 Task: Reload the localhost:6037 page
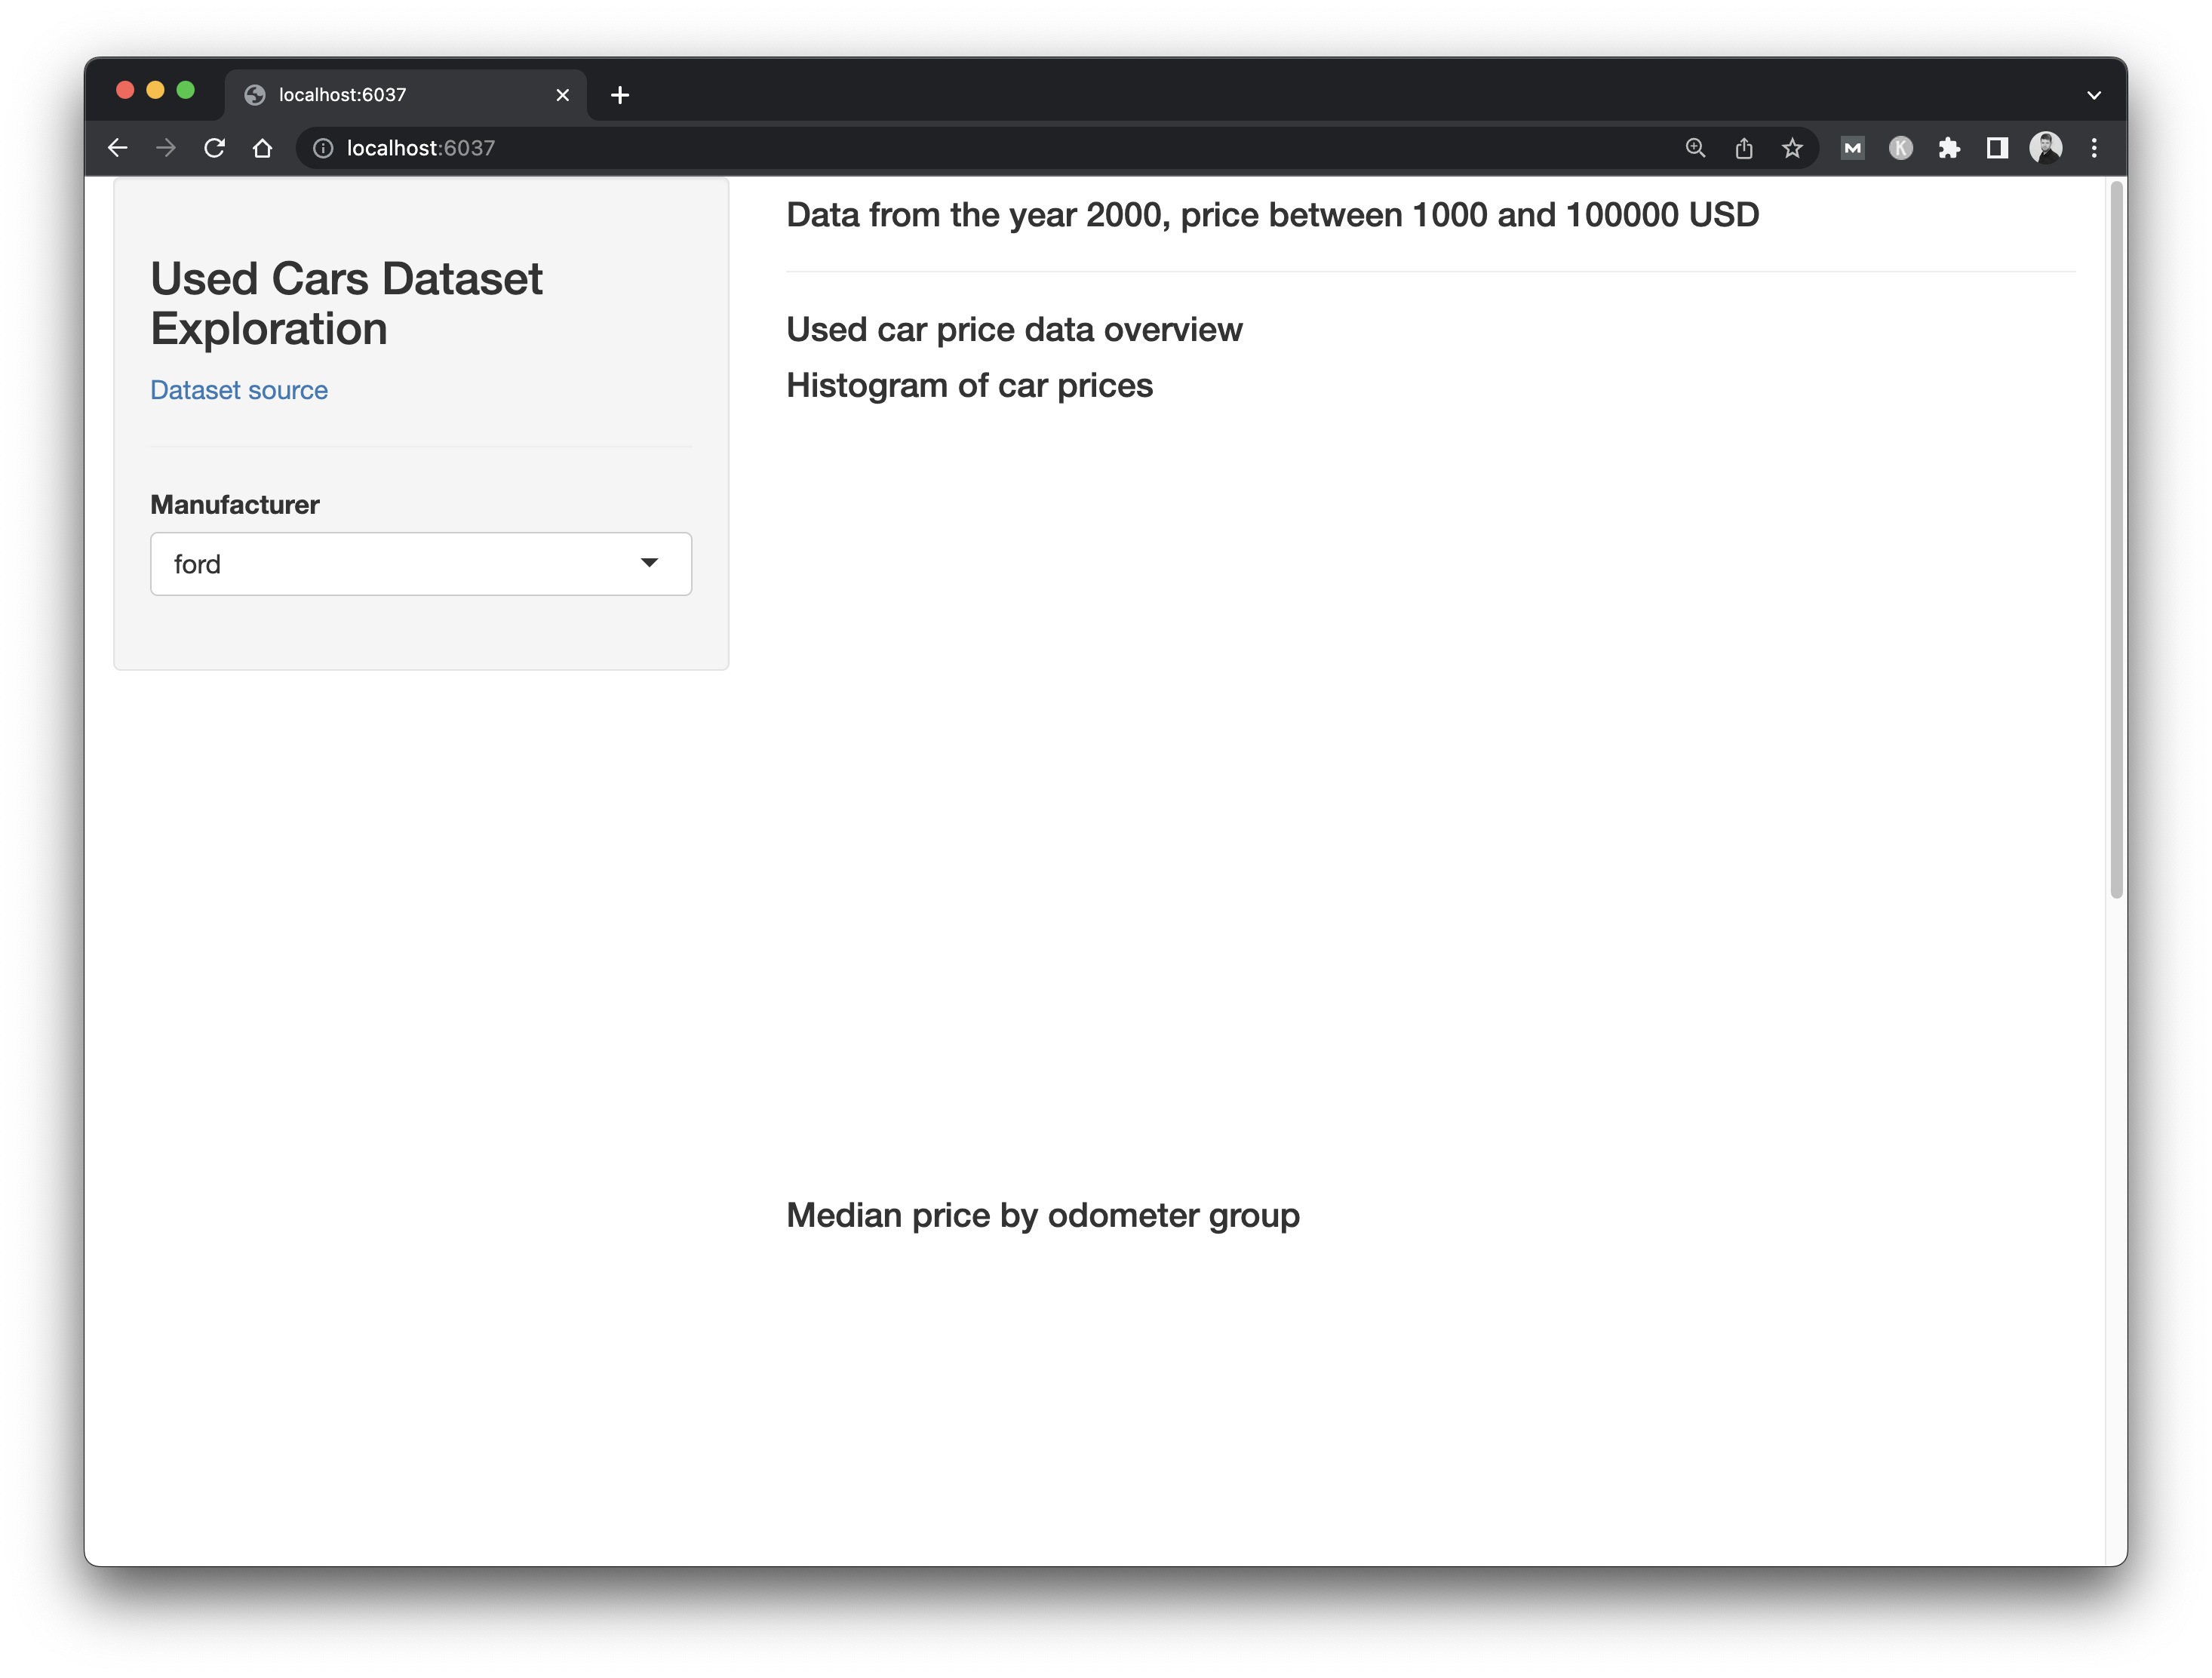(x=214, y=148)
